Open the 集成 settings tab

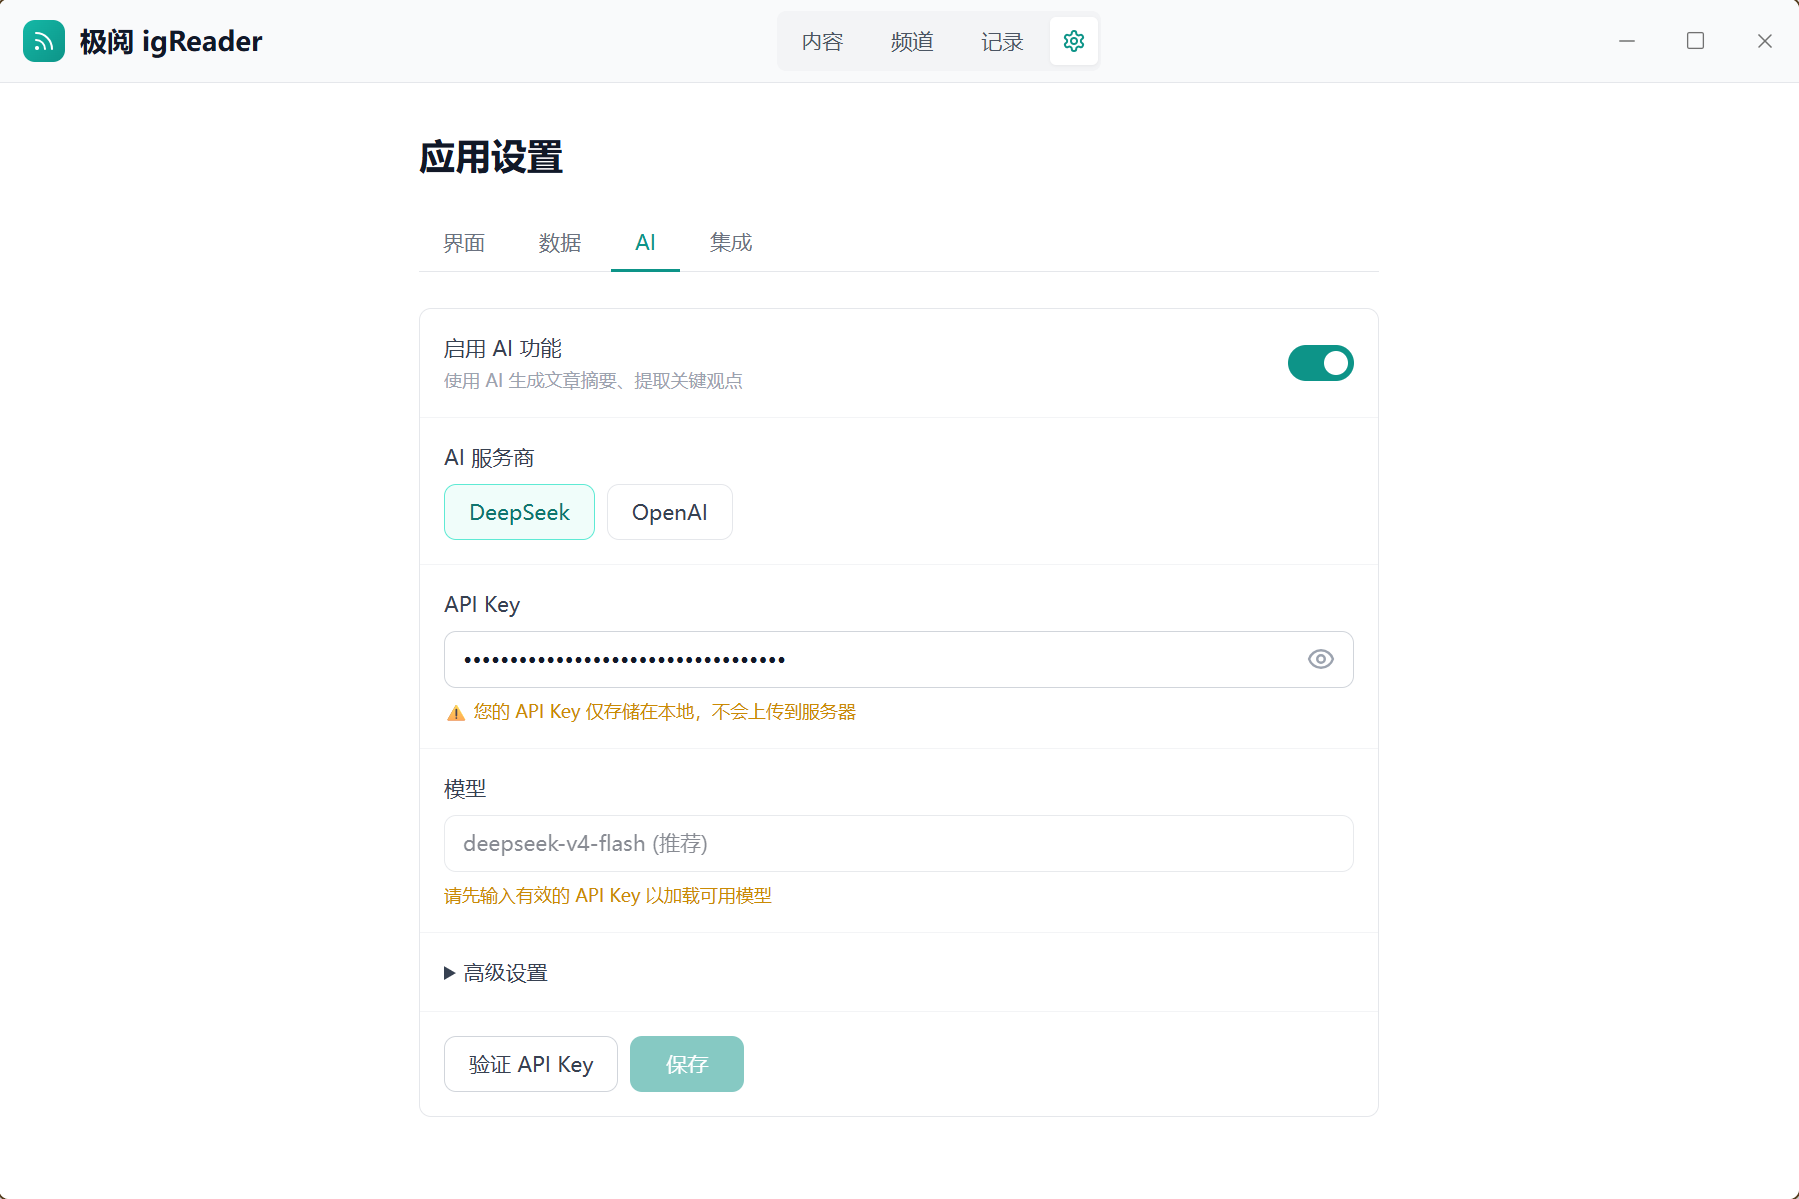(731, 243)
